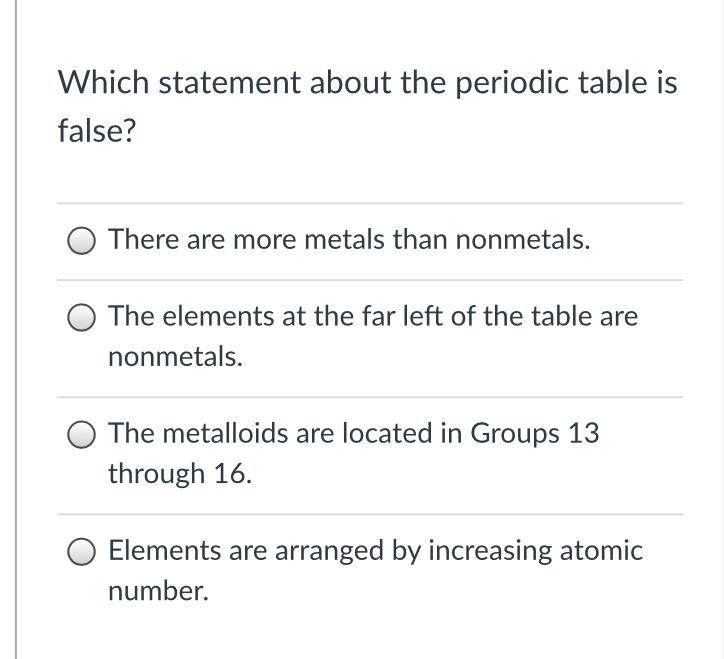The height and width of the screenshot is (659, 724).
Task: Click the word "false?" in the question
Action: pyautogui.click(x=96, y=130)
